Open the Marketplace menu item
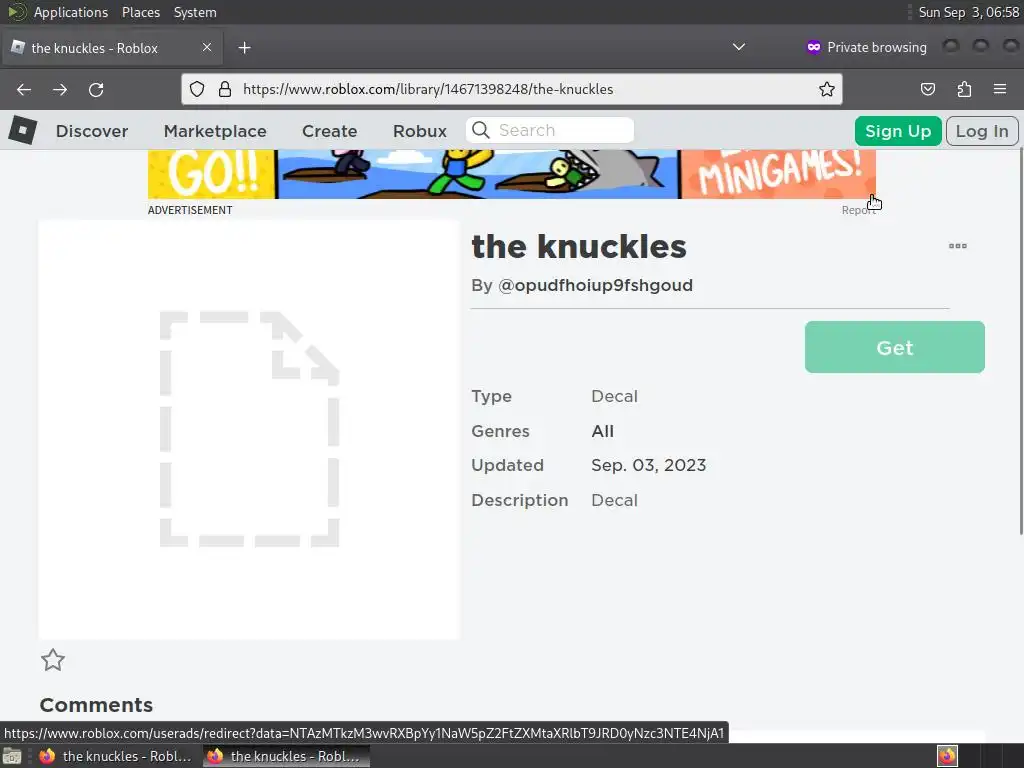Viewport: 1024px width, 768px height. [215, 131]
